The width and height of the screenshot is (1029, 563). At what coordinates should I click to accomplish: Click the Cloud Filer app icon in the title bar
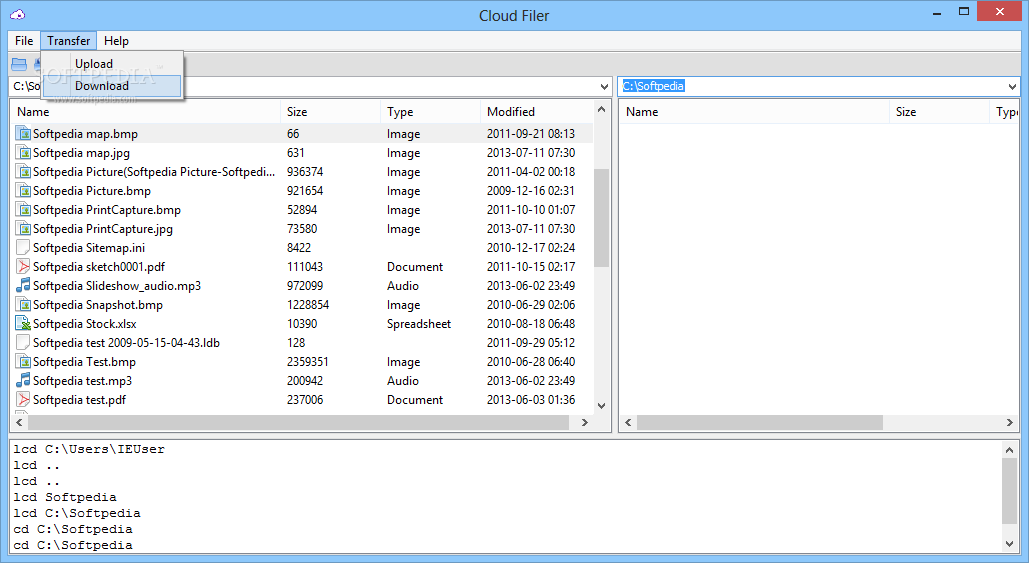[18, 14]
